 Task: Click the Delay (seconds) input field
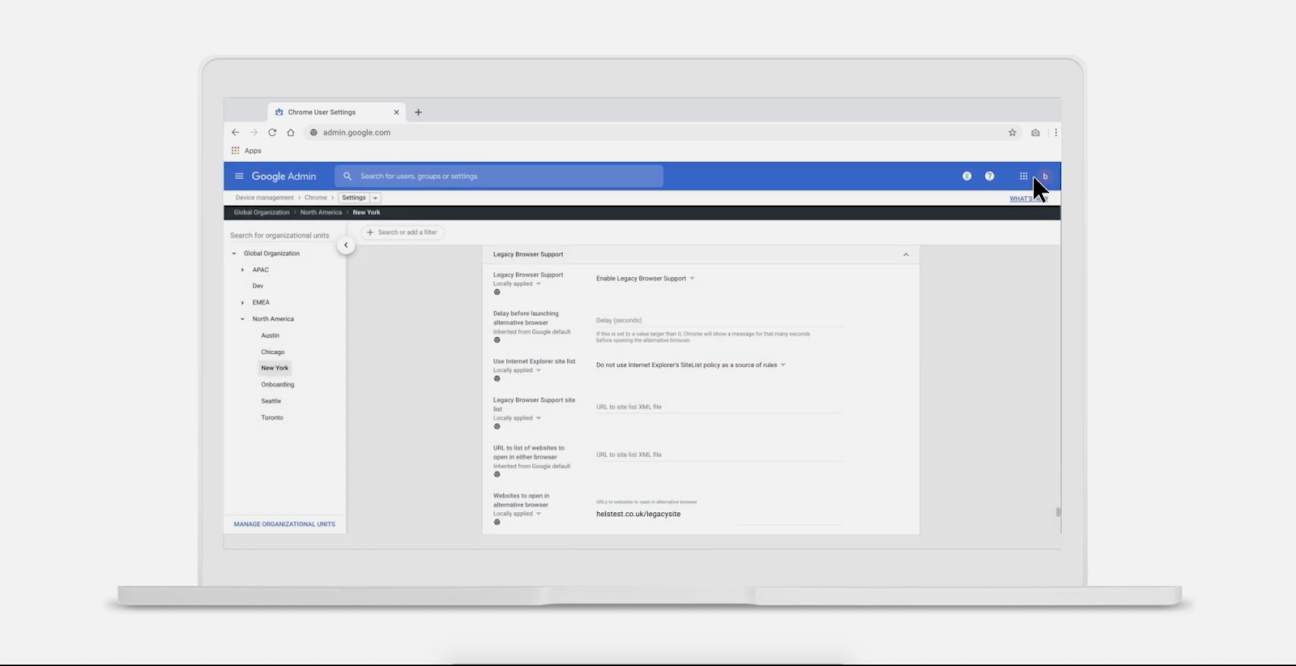pyautogui.click(x=718, y=321)
